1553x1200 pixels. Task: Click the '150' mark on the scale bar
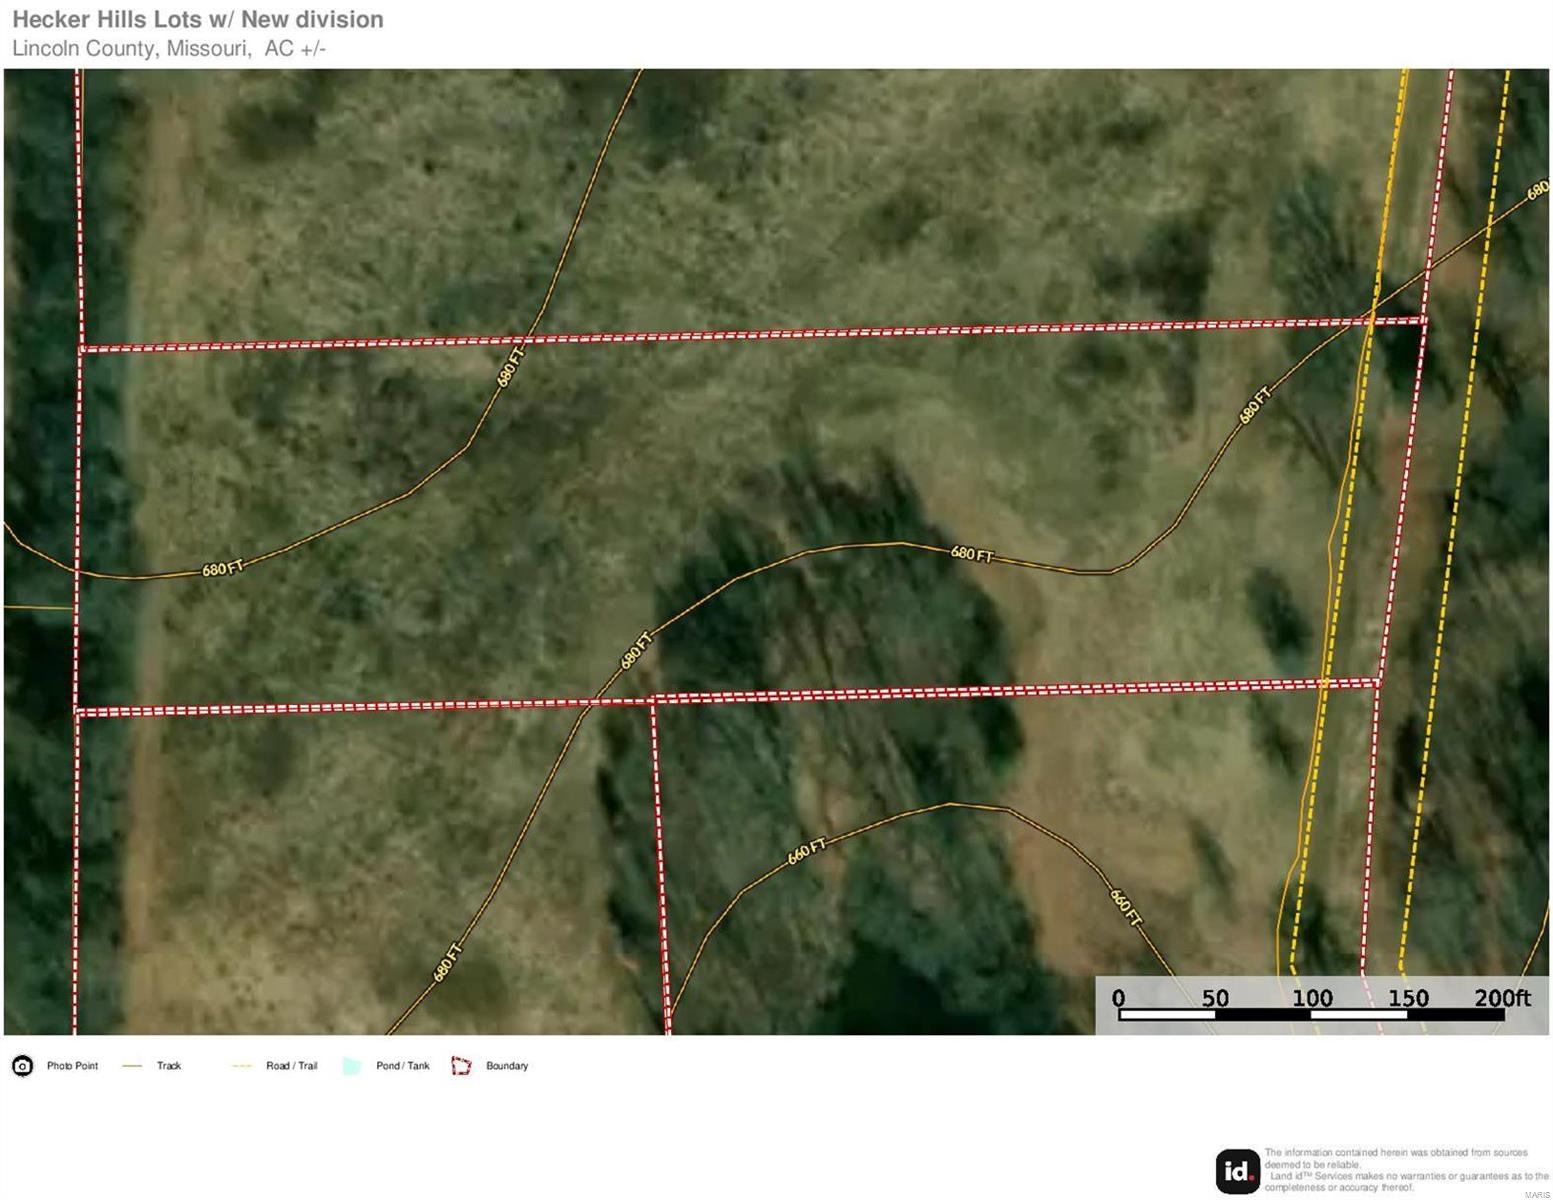pyautogui.click(x=1408, y=997)
